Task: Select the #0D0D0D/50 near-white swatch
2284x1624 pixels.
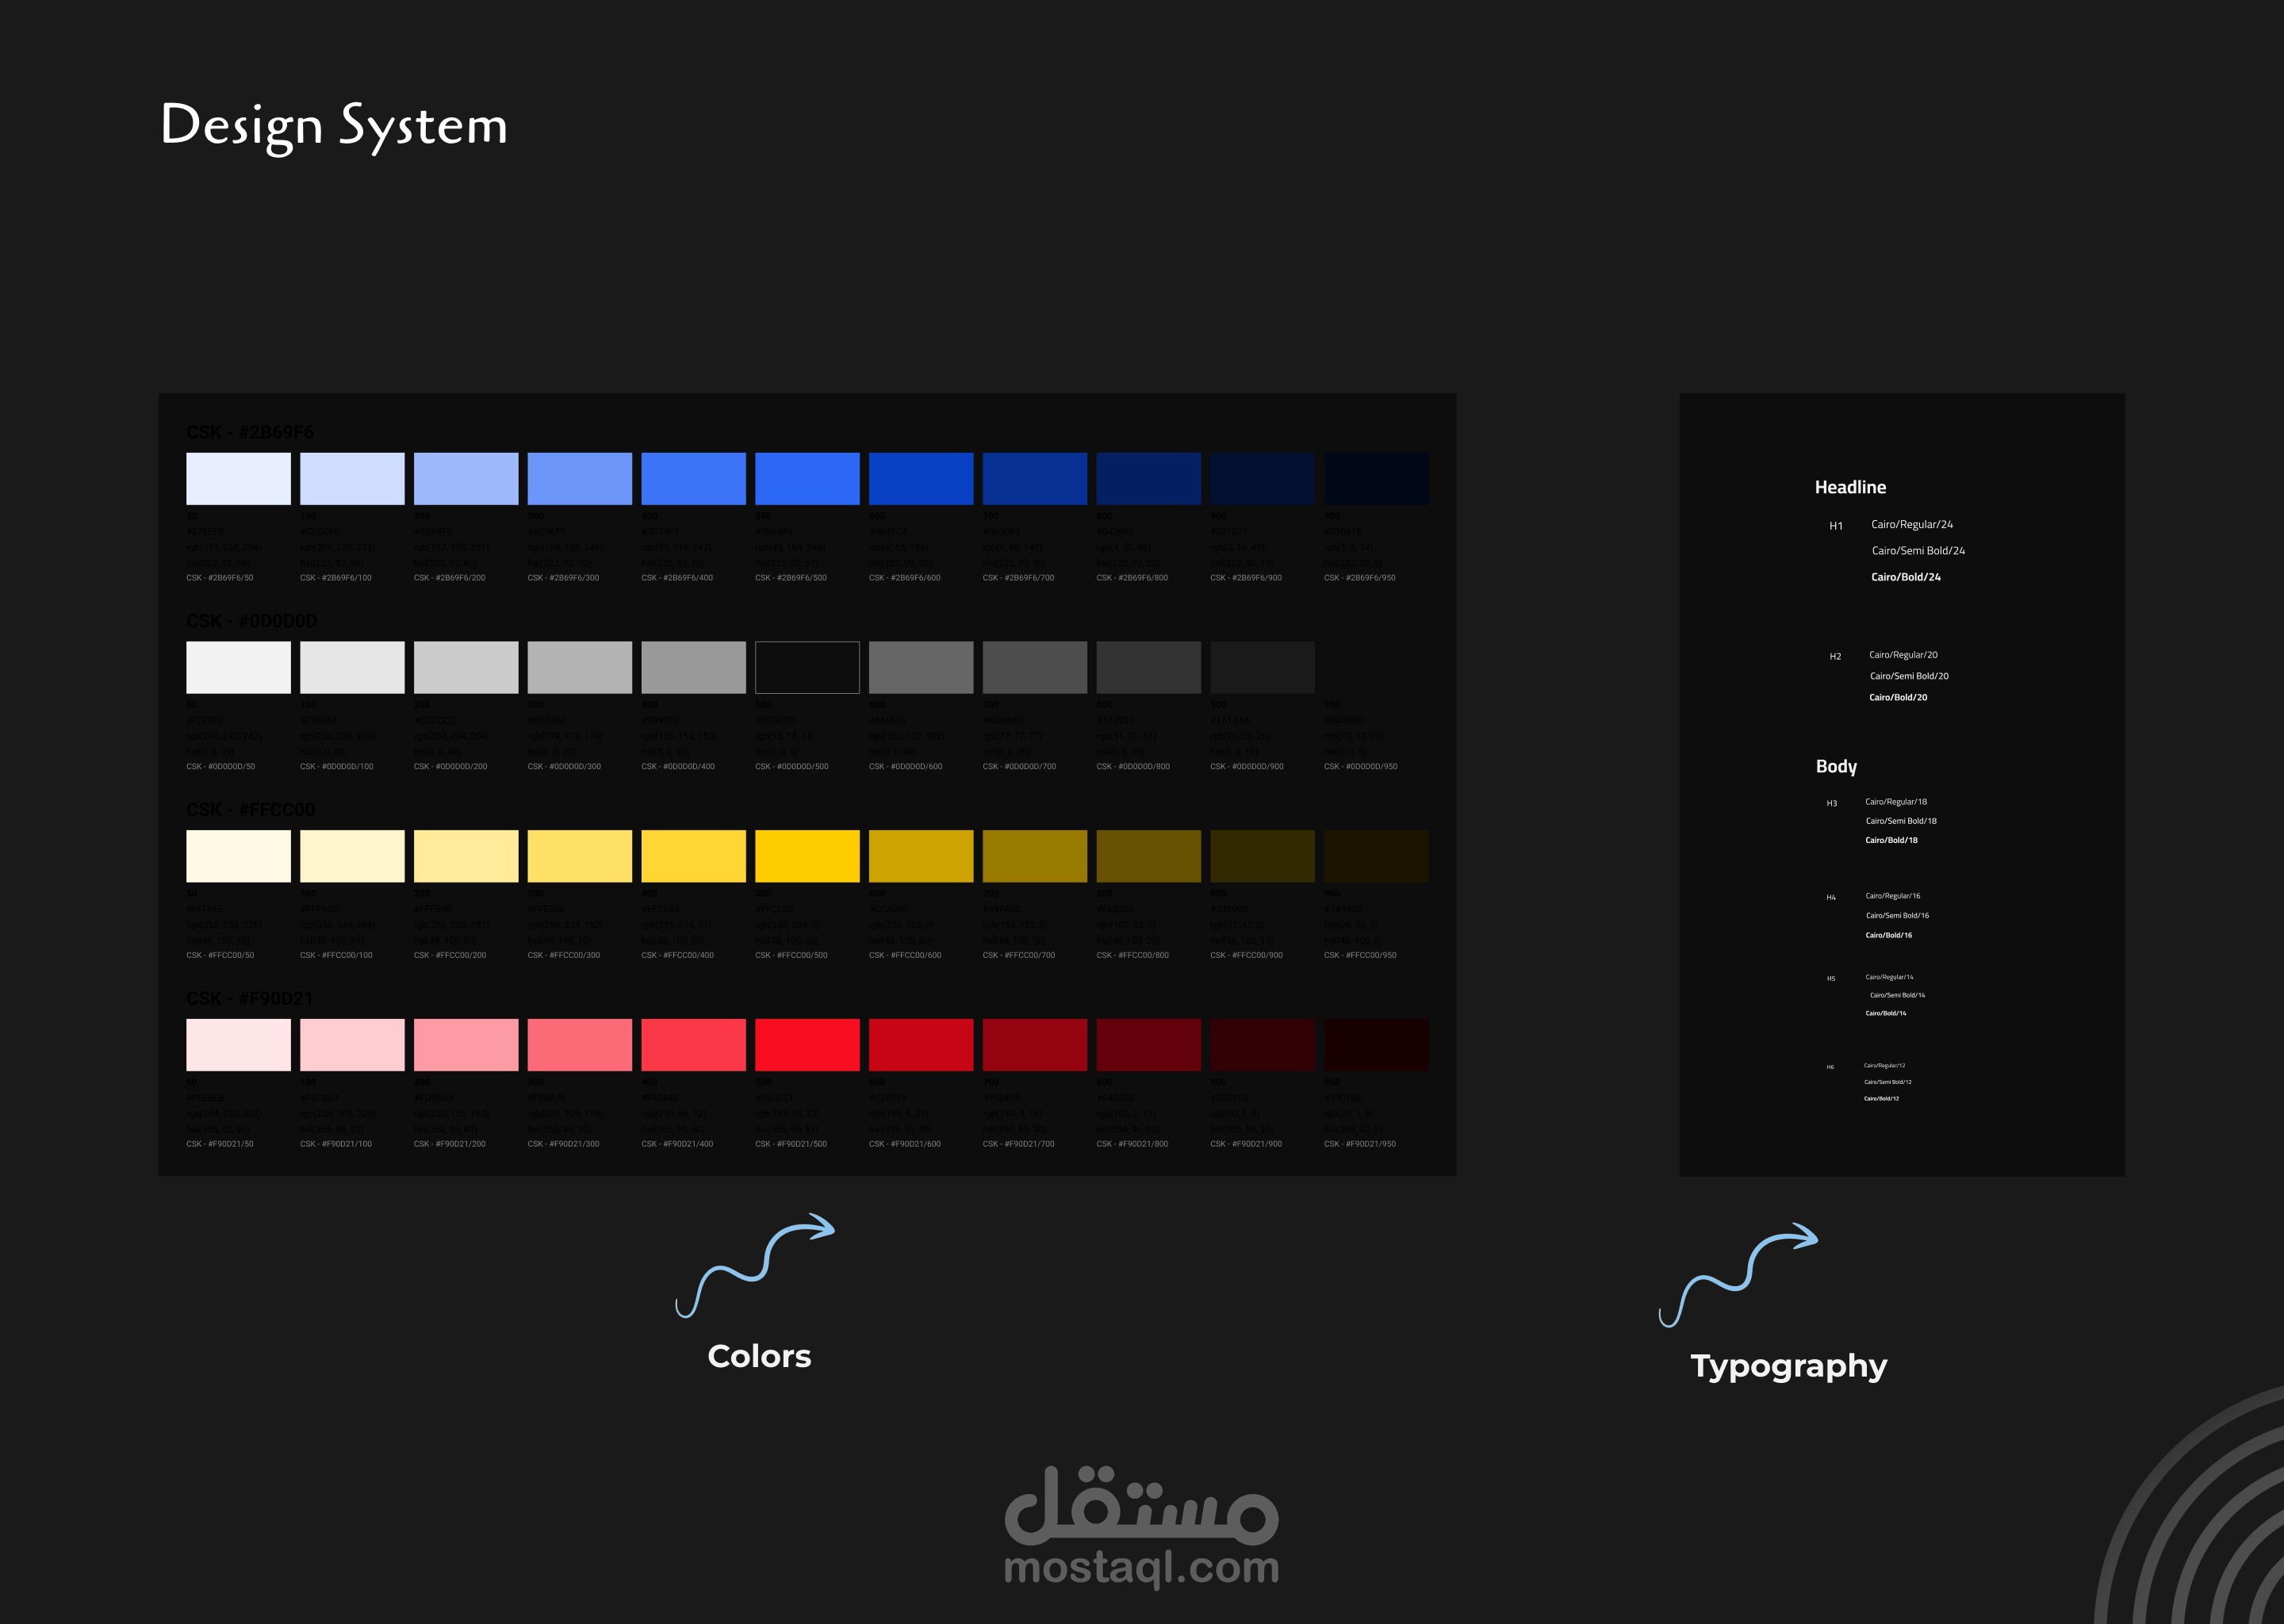Action: coord(238,667)
